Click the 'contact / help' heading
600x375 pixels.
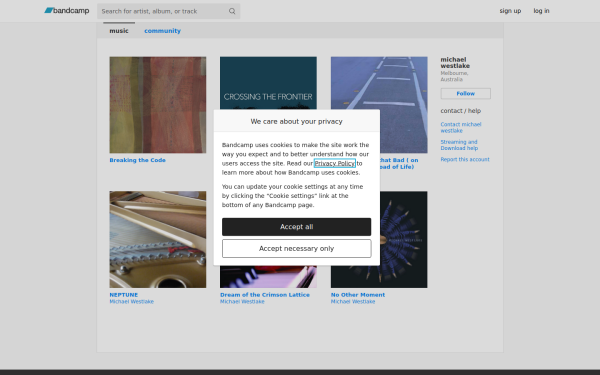point(461,111)
